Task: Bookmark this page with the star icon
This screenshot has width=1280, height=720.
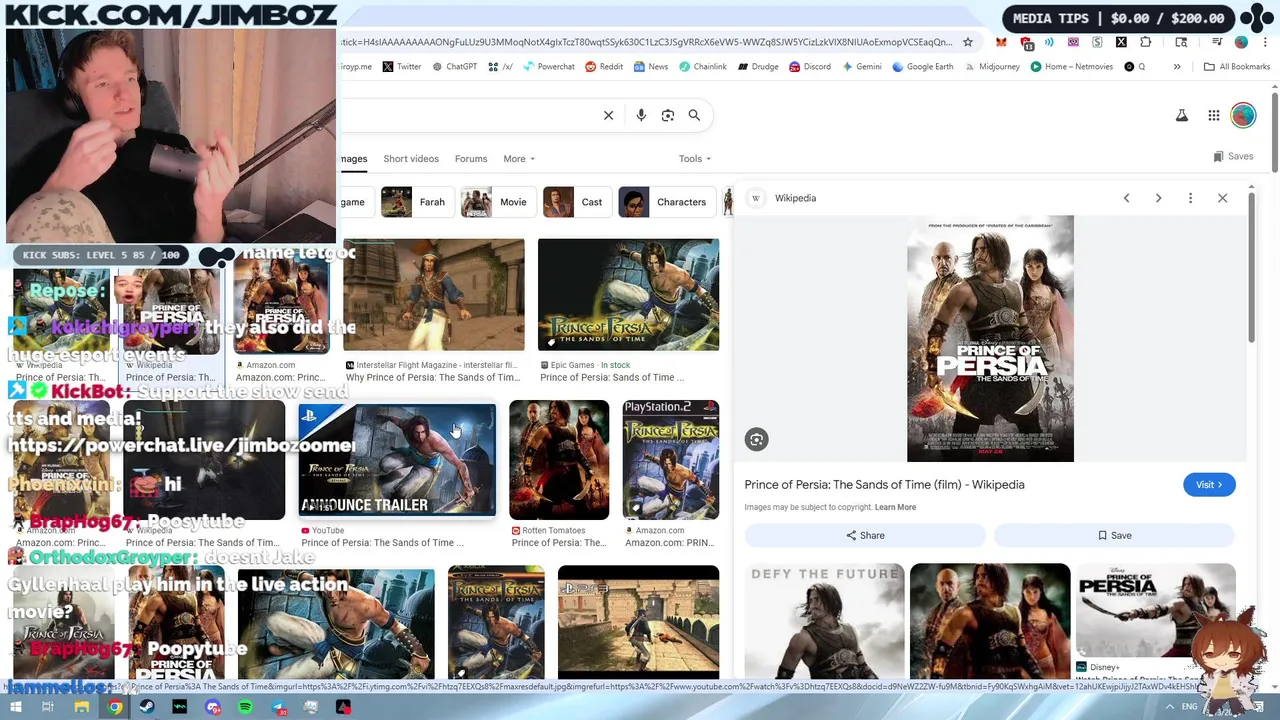Action: click(x=968, y=42)
